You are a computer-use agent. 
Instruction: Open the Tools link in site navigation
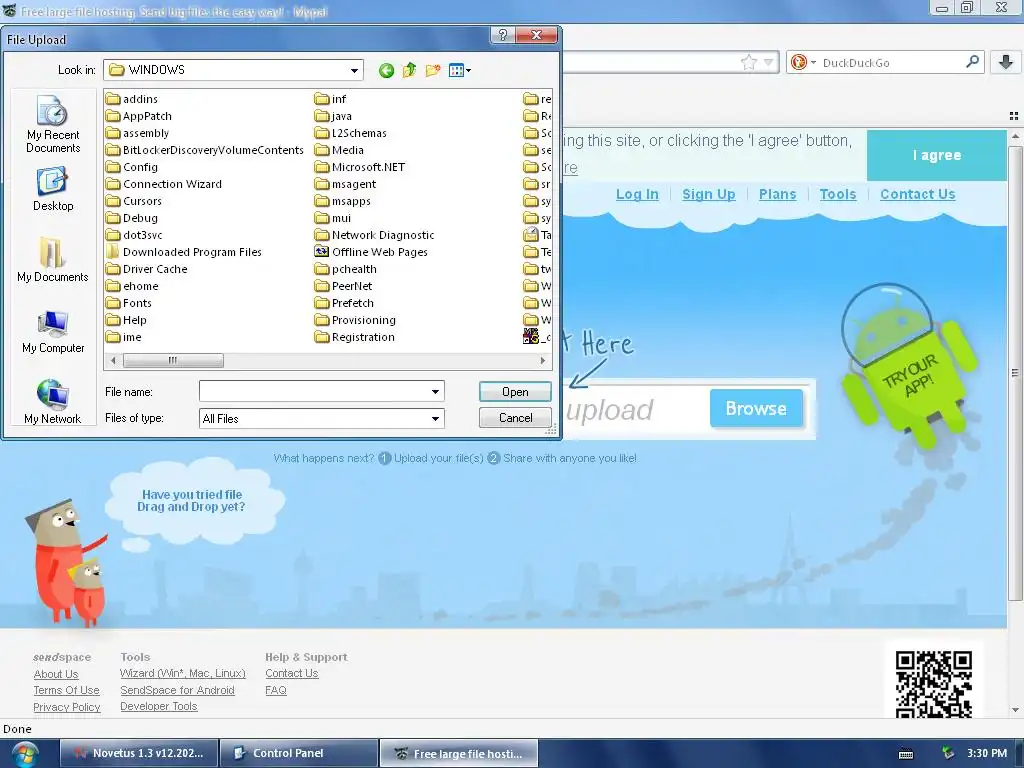(838, 194)
